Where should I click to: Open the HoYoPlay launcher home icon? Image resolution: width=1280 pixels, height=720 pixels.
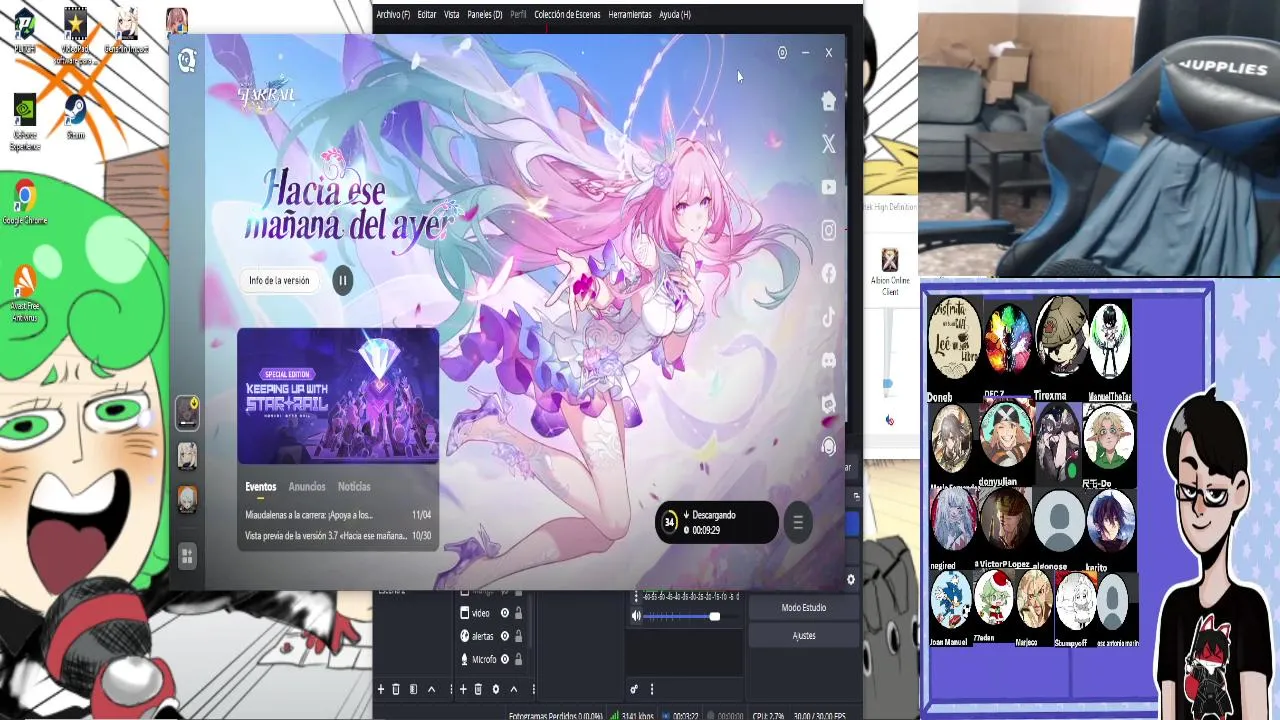point(828,101)
